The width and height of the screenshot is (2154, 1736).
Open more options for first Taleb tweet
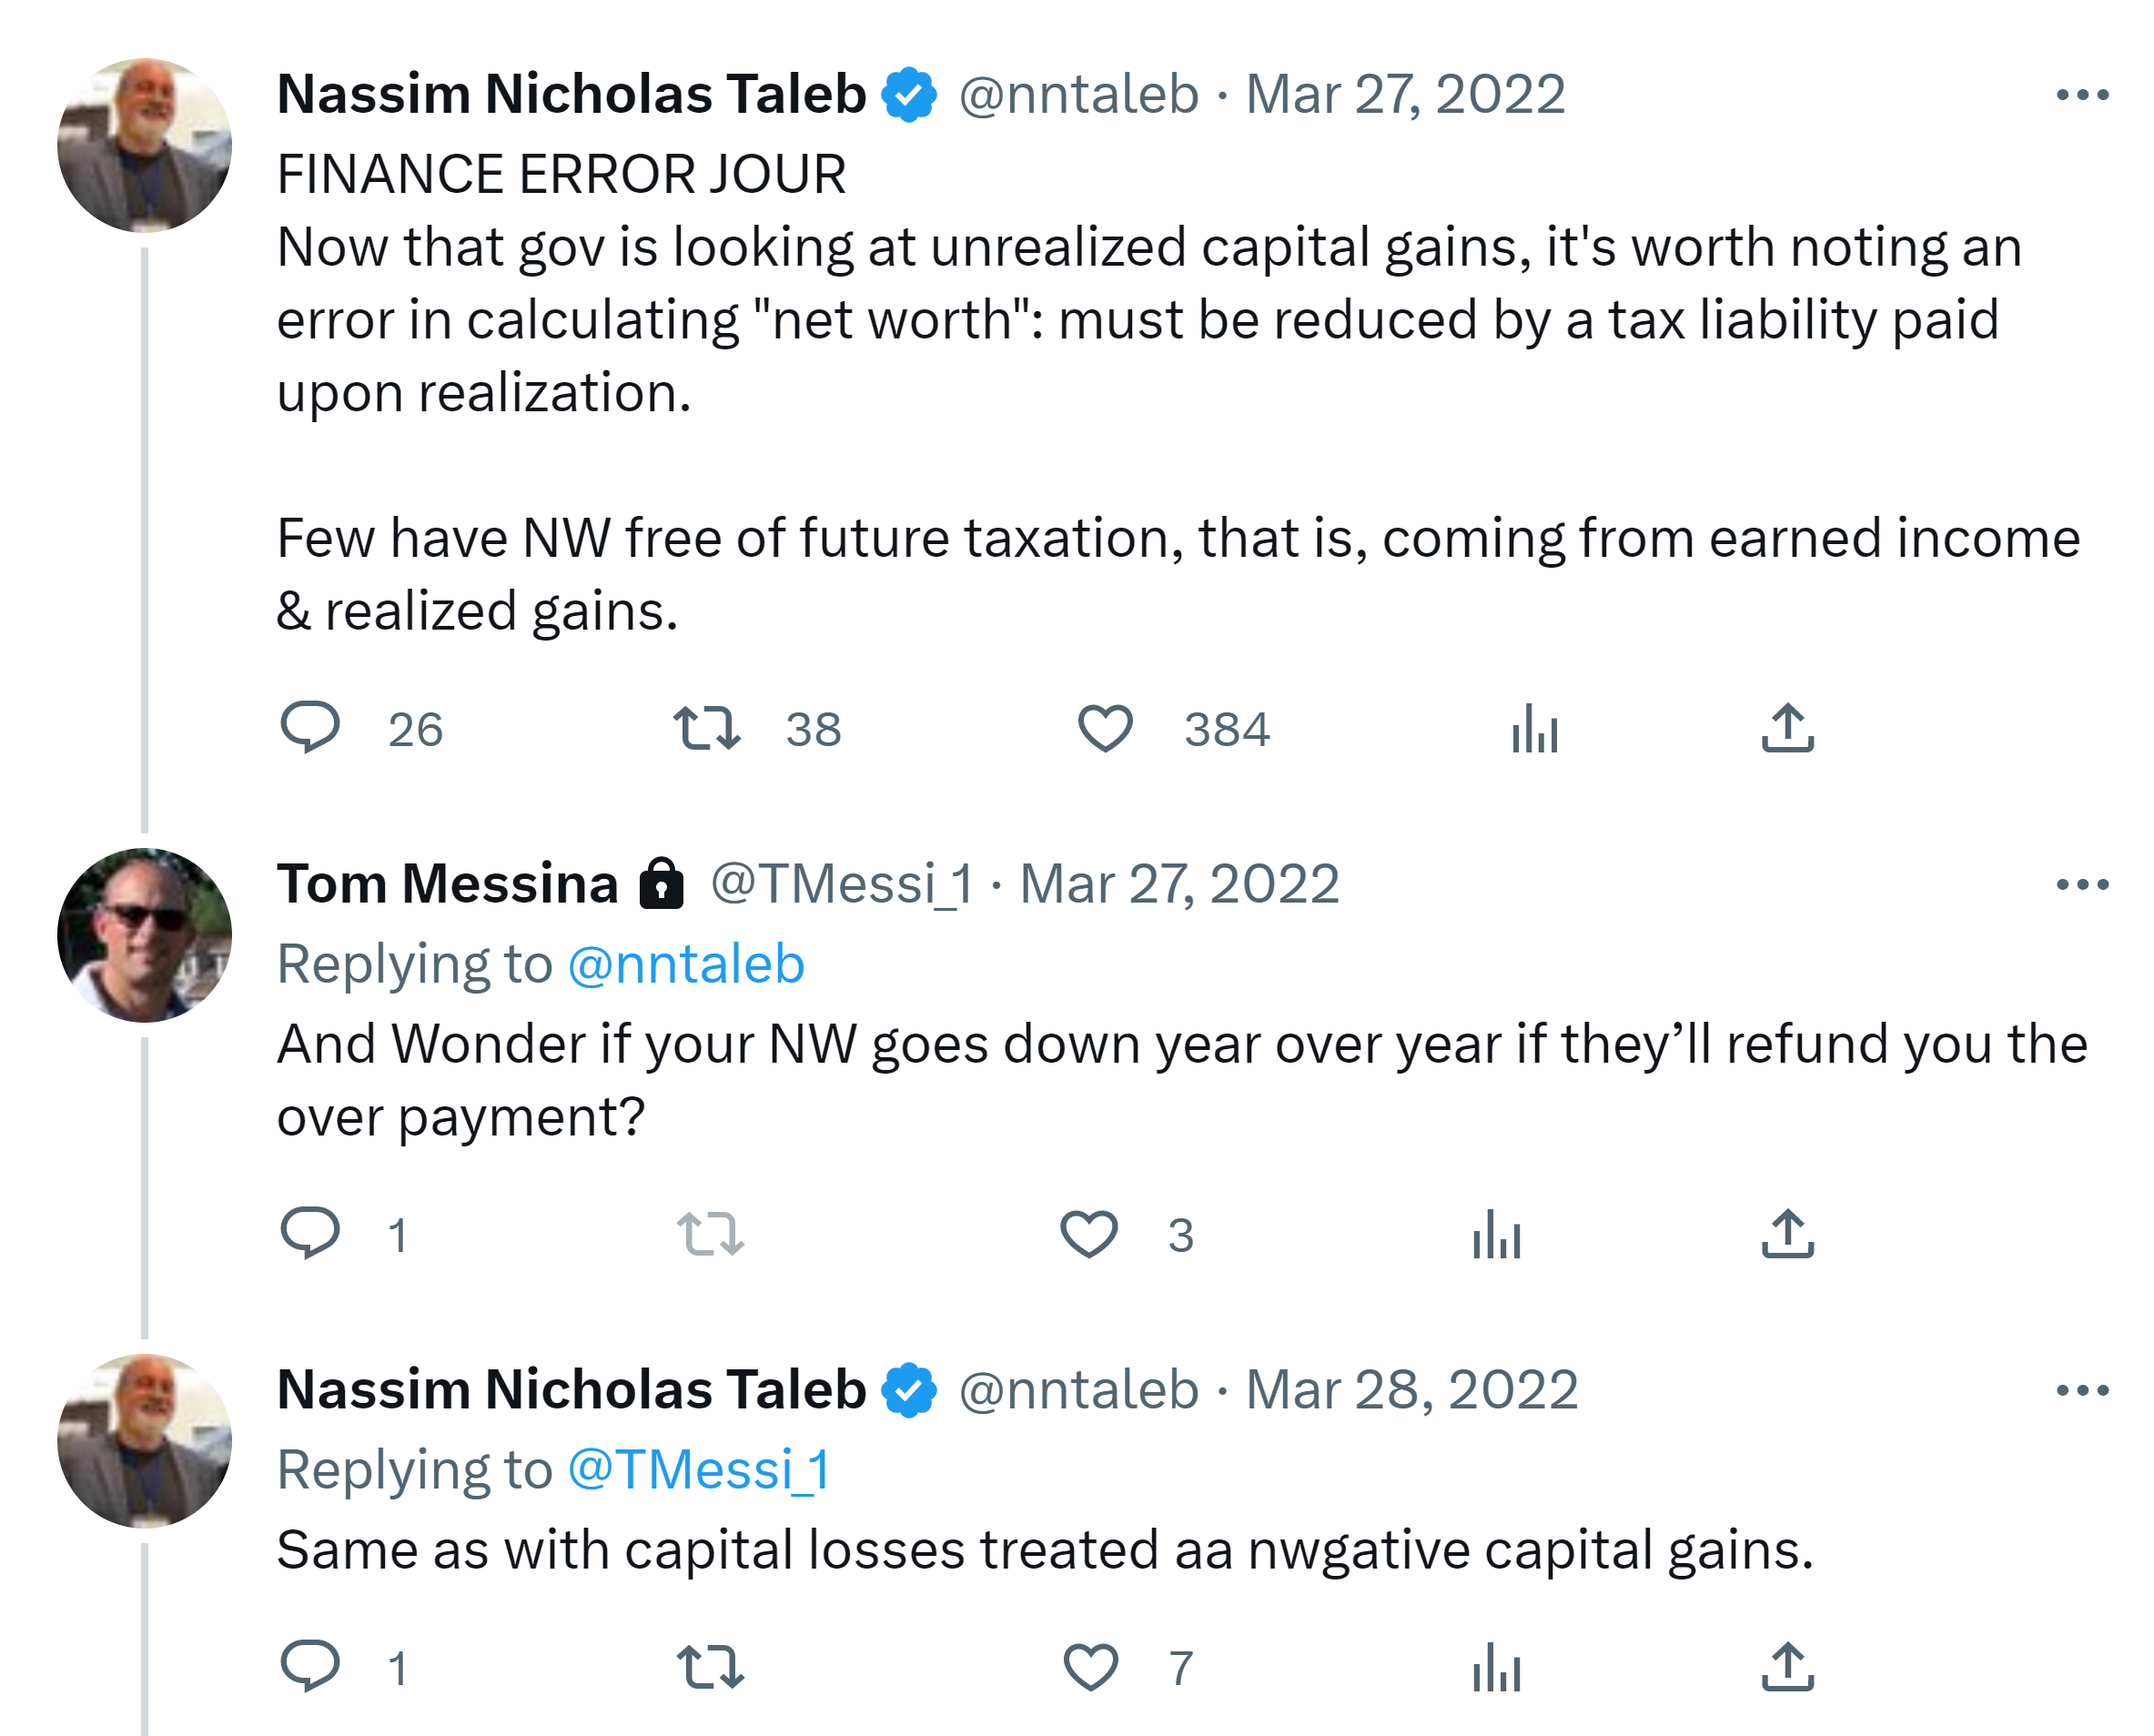(2082, 95)
